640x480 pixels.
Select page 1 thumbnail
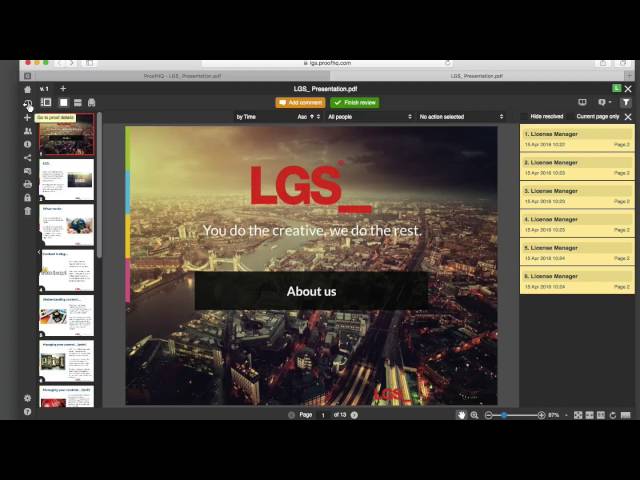coord(67,135)
